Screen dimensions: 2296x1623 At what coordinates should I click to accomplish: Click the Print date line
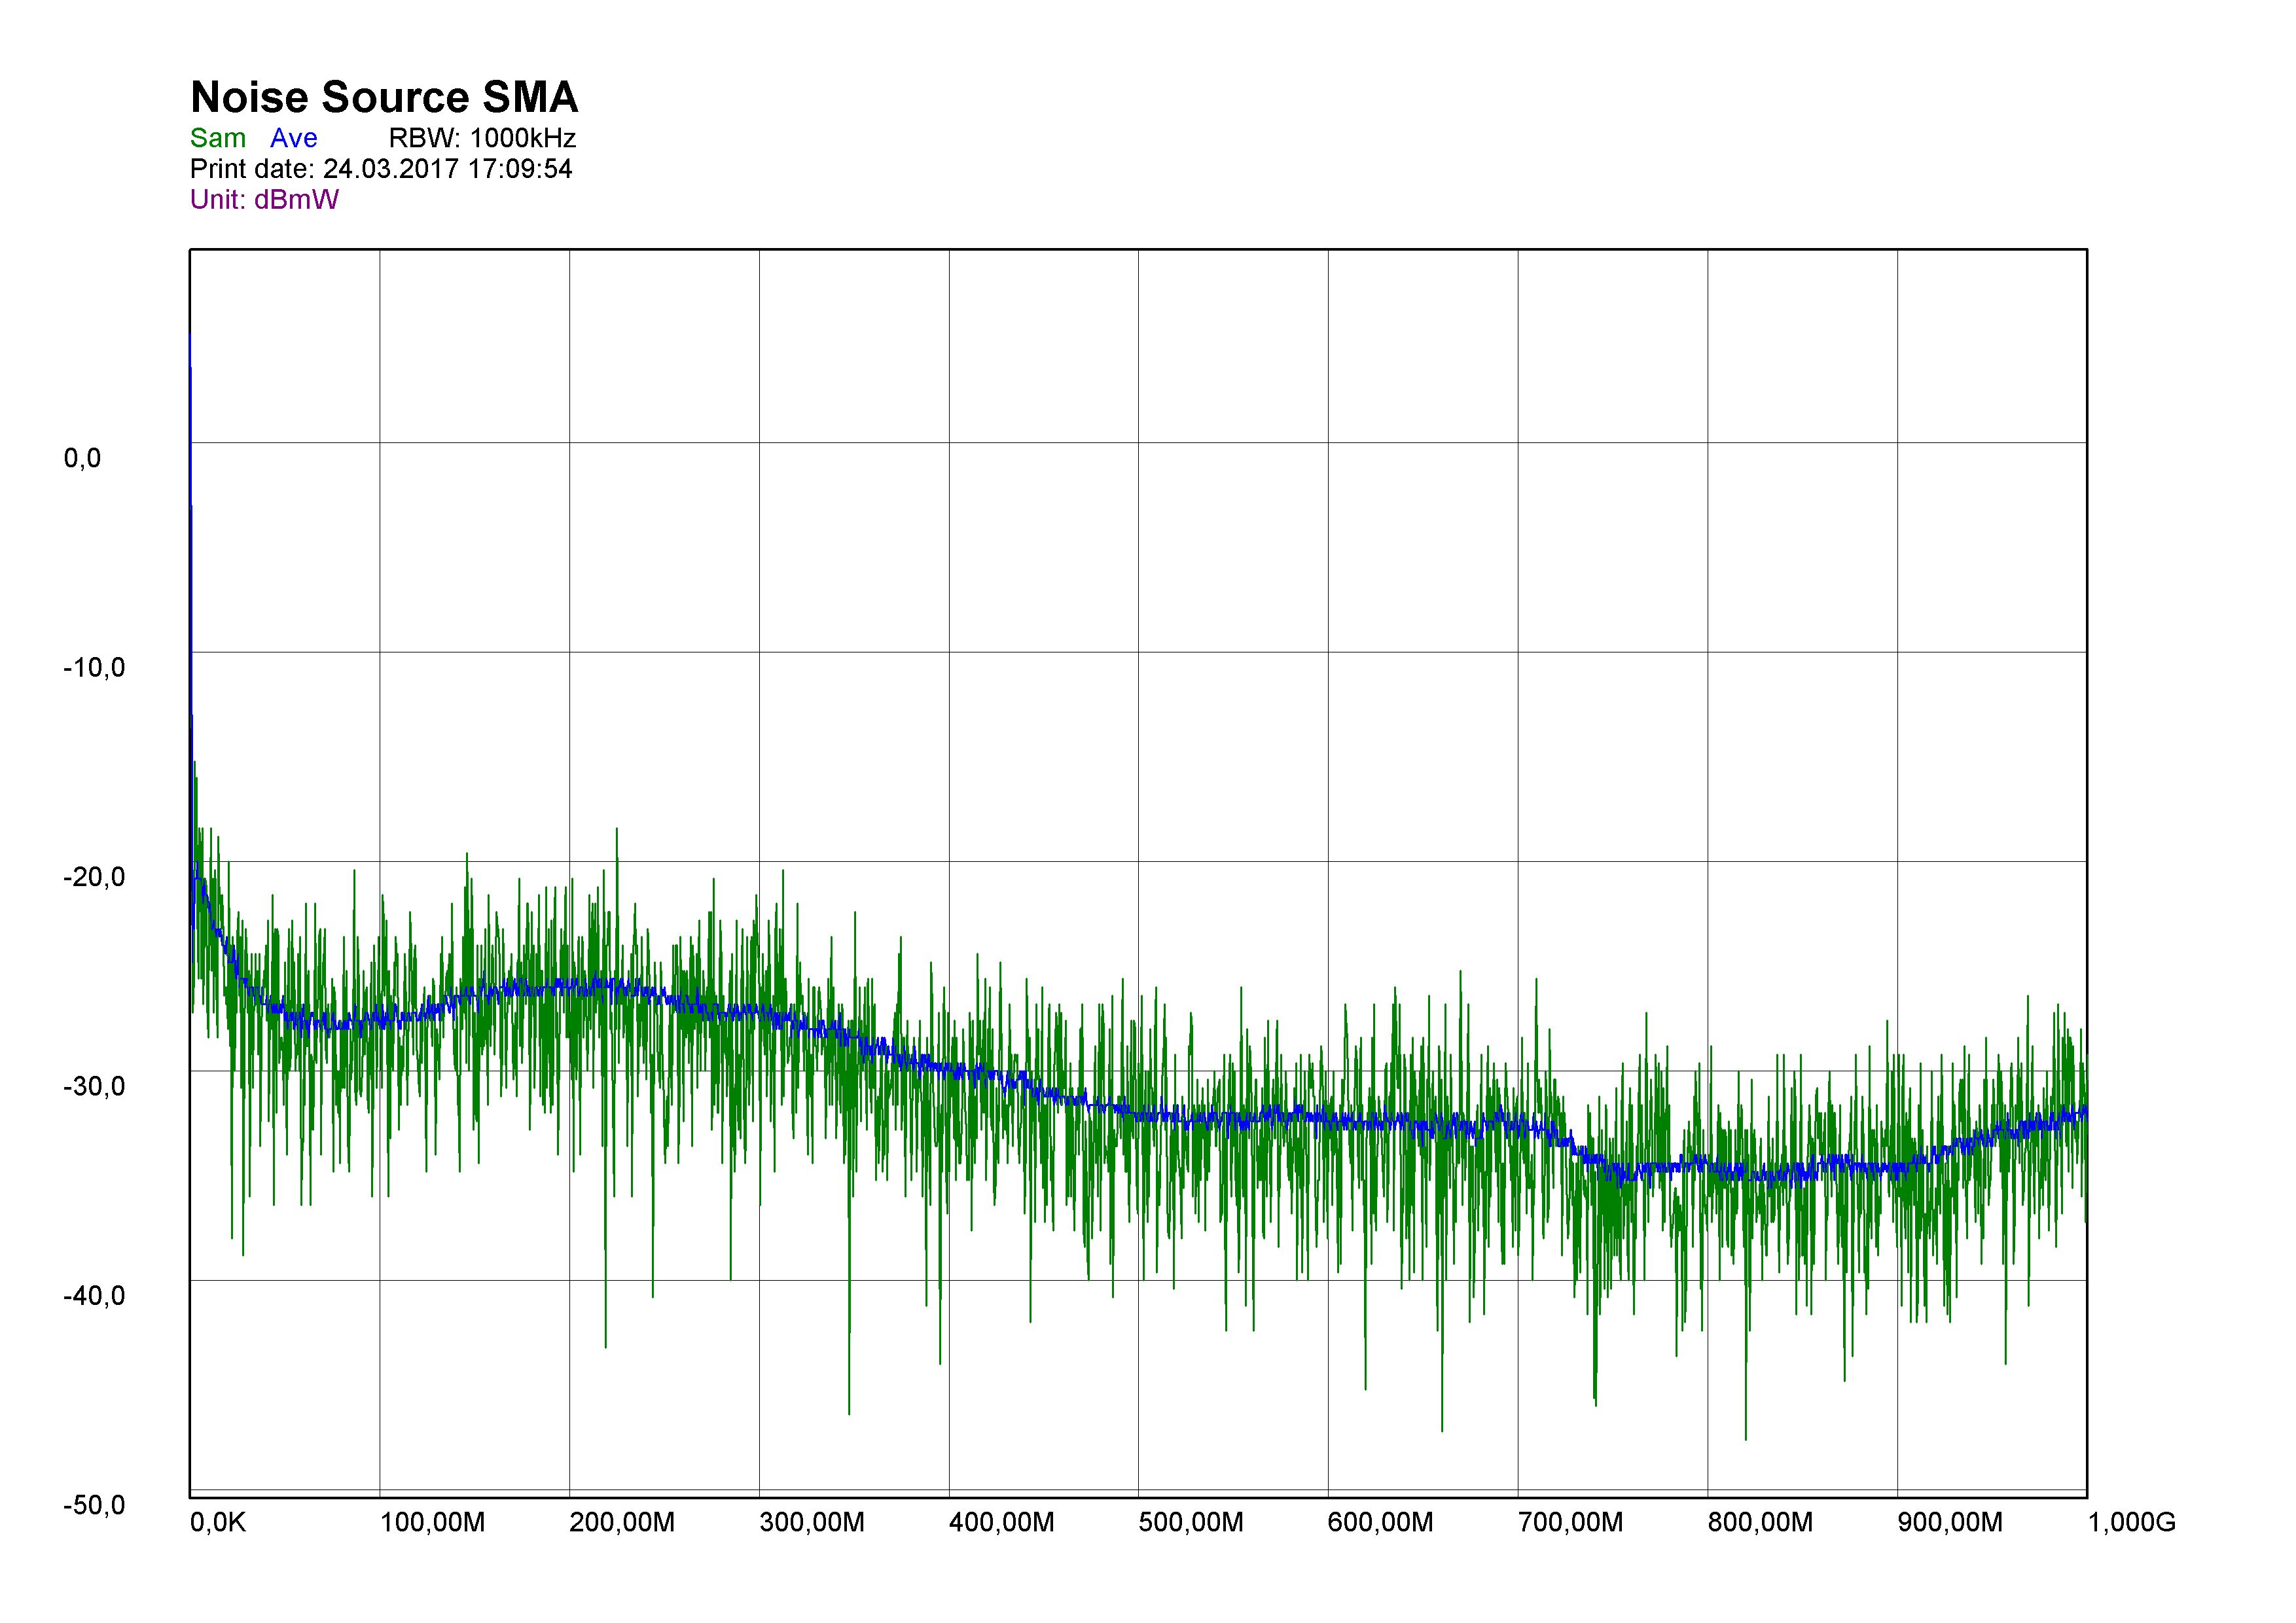pos(381,168)
